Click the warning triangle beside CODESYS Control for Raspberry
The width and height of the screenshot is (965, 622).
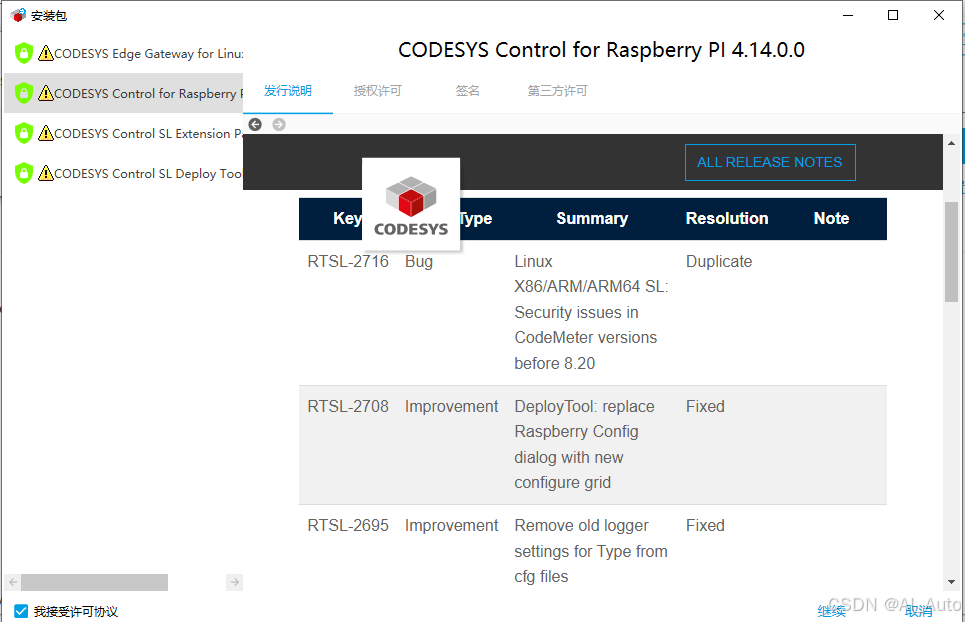click(x=46, y=94)
